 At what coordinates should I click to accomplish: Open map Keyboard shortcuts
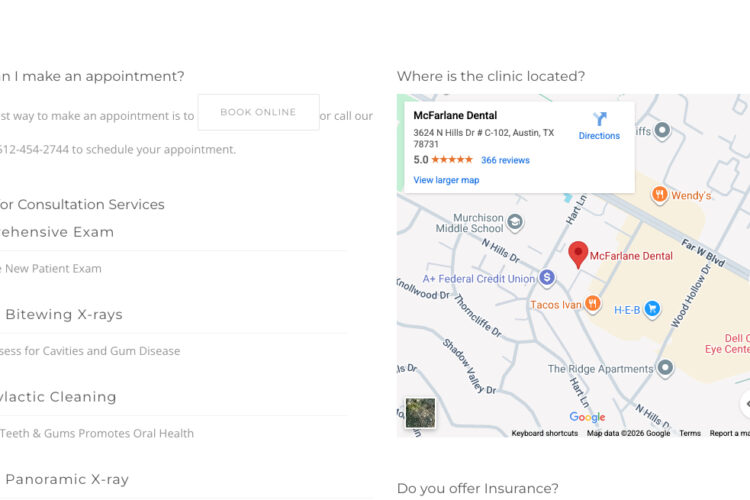click(x=544, y=433)
